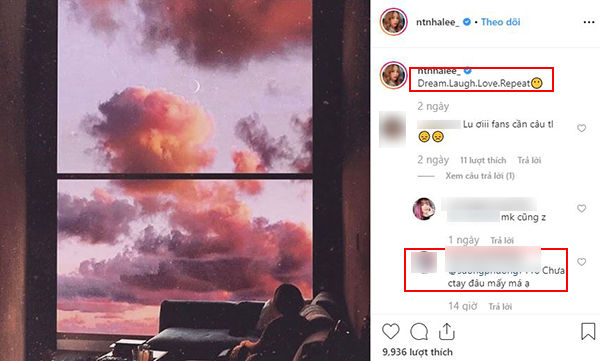
Task: Reply to the comment with 11 lượt thích
Action: click(x=529, y=160)
